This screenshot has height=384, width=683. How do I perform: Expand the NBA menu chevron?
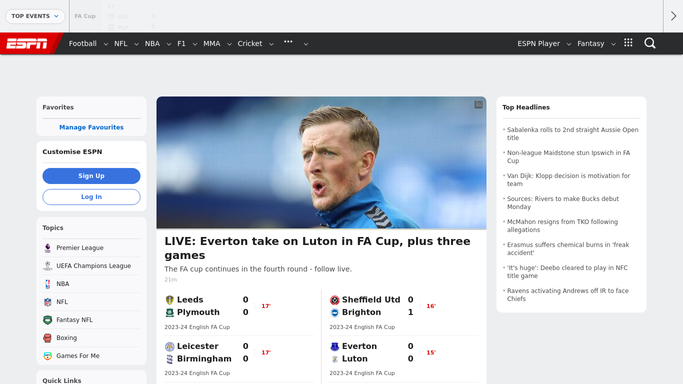(169, 44)
